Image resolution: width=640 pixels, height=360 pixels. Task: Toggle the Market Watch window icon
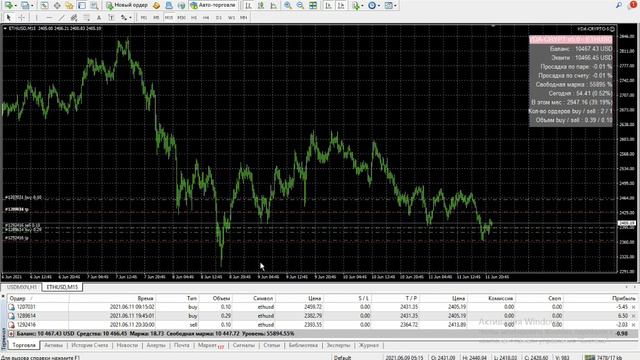[44, 5]
